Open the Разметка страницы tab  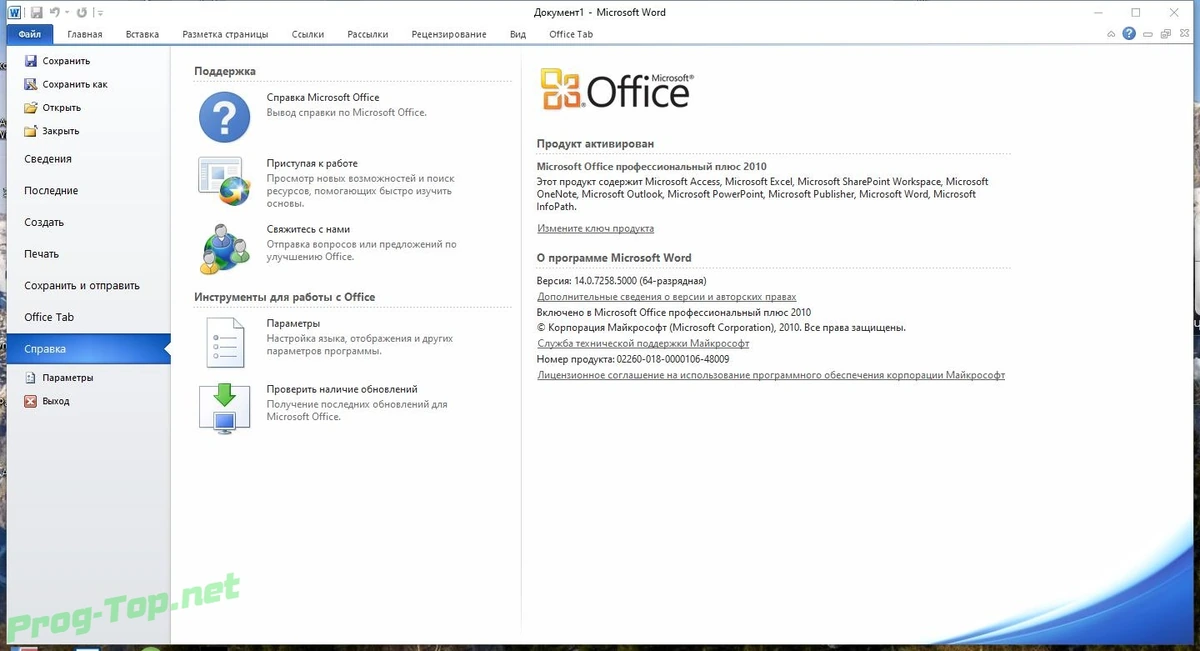click(x=225, y=34)
